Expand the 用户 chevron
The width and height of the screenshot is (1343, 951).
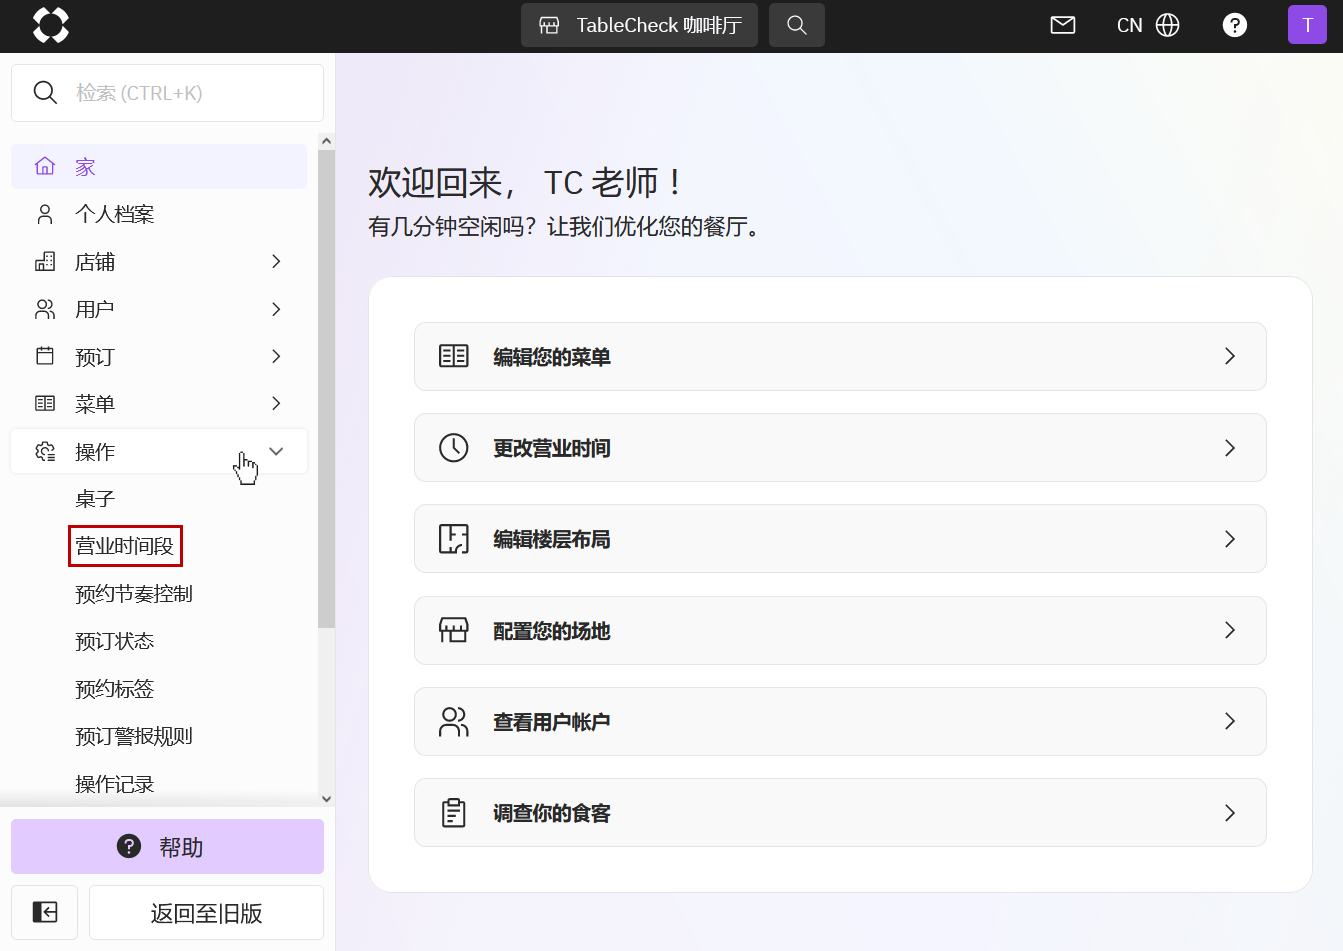click(x=276, y=309)
